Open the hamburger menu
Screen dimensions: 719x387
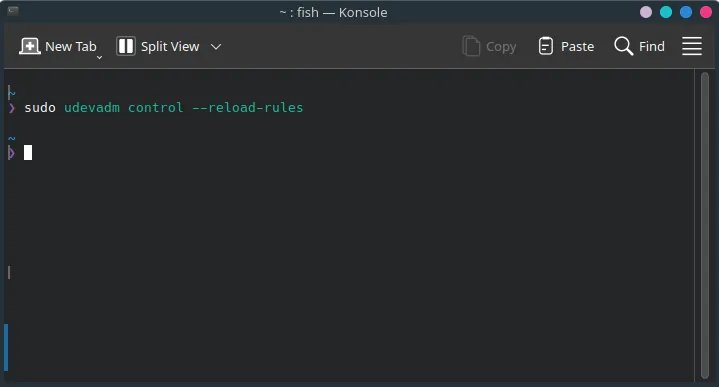point(691,46)
